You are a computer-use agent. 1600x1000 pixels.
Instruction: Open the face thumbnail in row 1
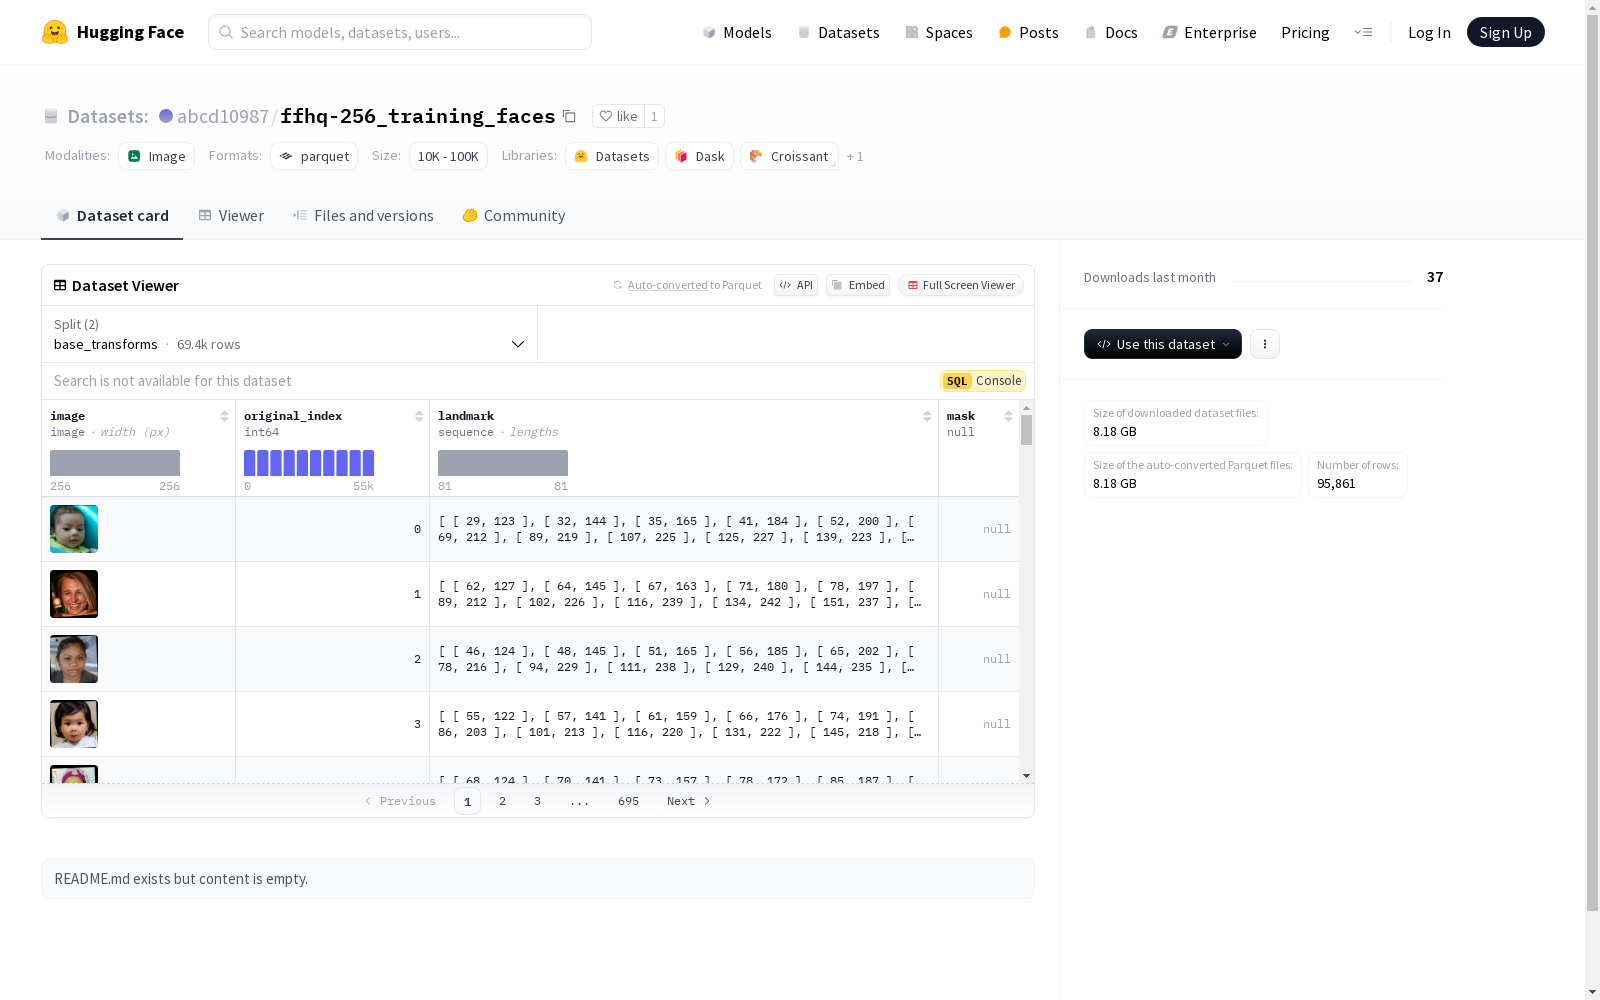(x=74, y=594)
